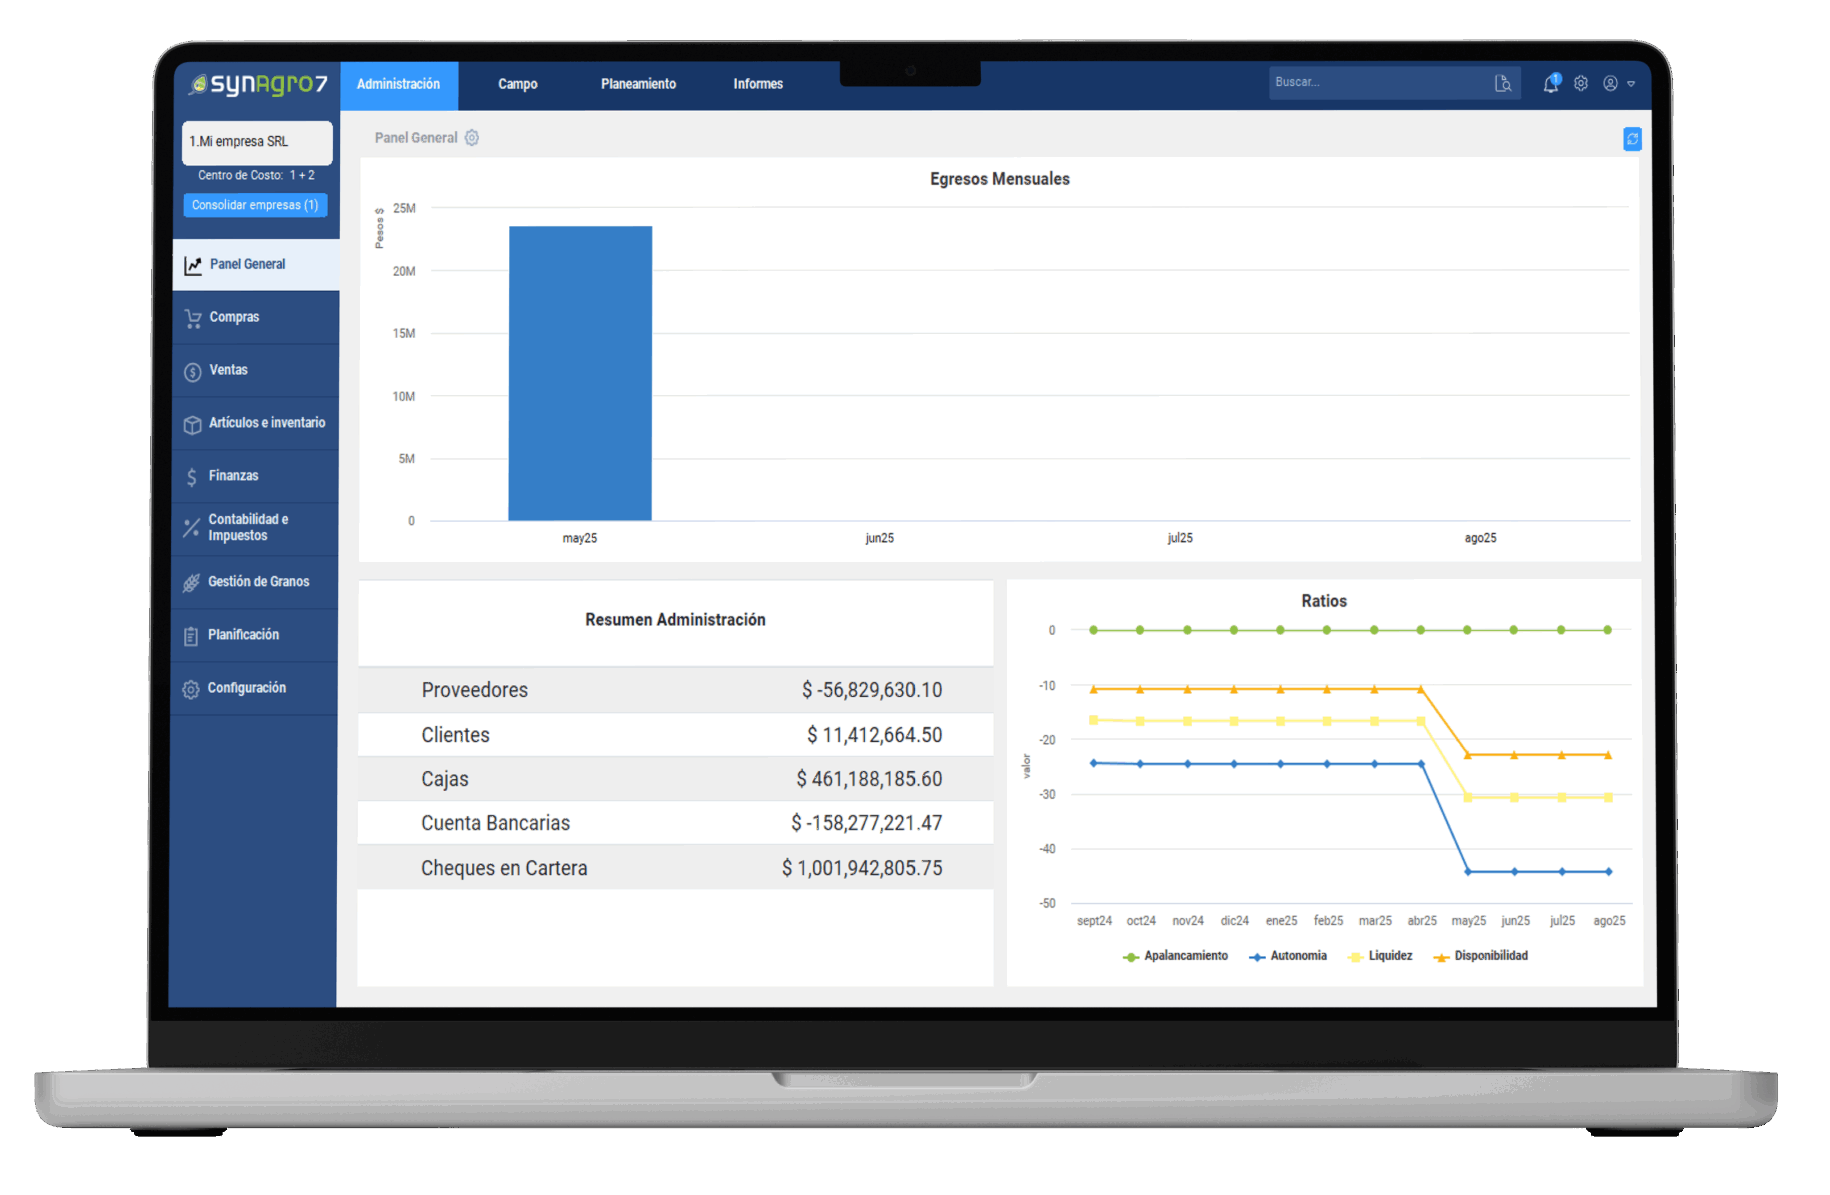Click the Centro de Costo link
Viewport: 1830px width, 1195px height.
[x=256, y=175]
